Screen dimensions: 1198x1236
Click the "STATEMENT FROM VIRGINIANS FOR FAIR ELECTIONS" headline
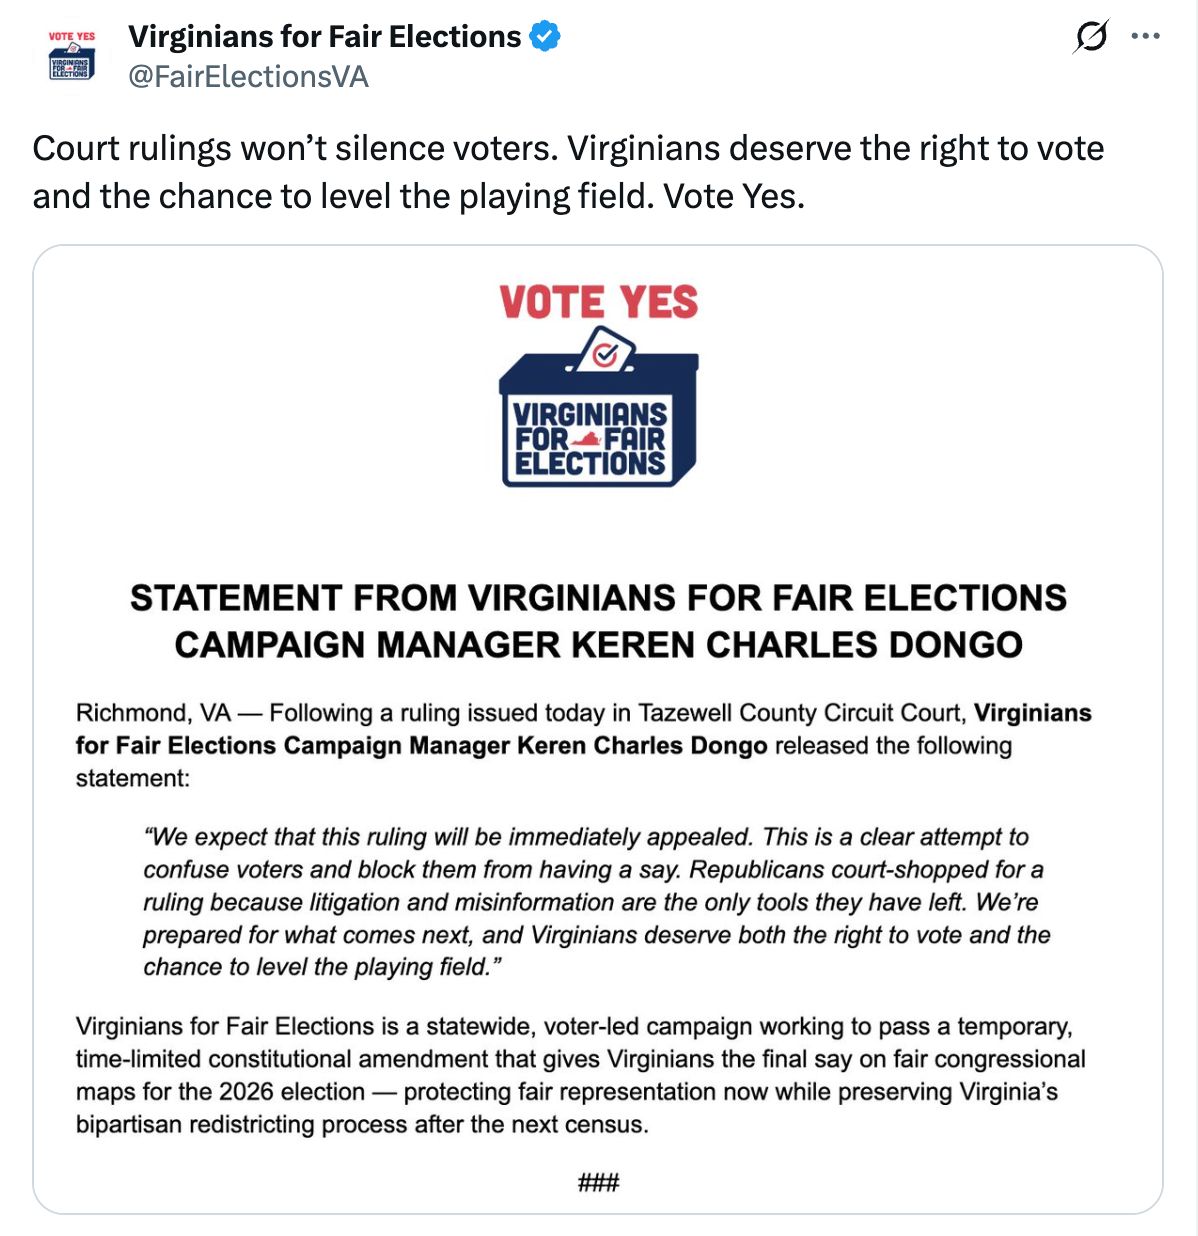(x=598, y=598)
